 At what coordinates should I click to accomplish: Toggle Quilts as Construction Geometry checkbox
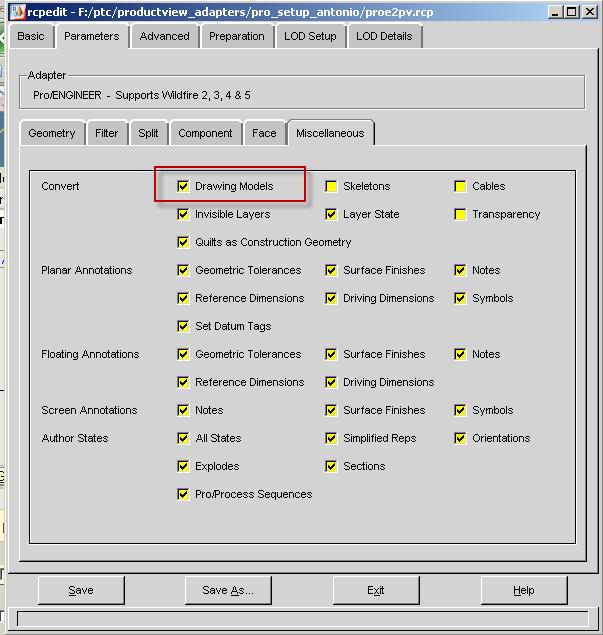click(x=183, y=242)
